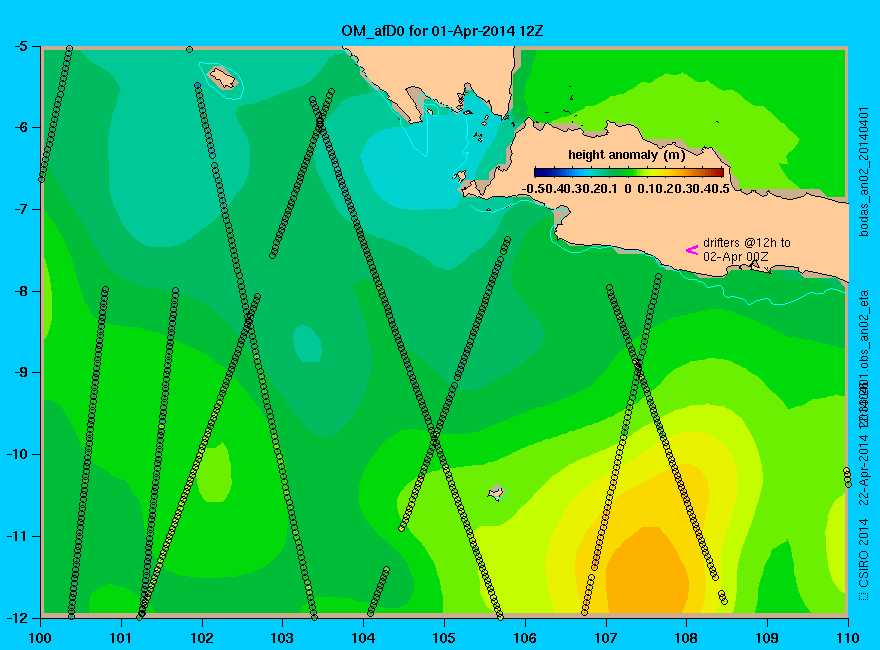Click the dark red end of the colorbar
880x650 pixels.
[719, 172]
